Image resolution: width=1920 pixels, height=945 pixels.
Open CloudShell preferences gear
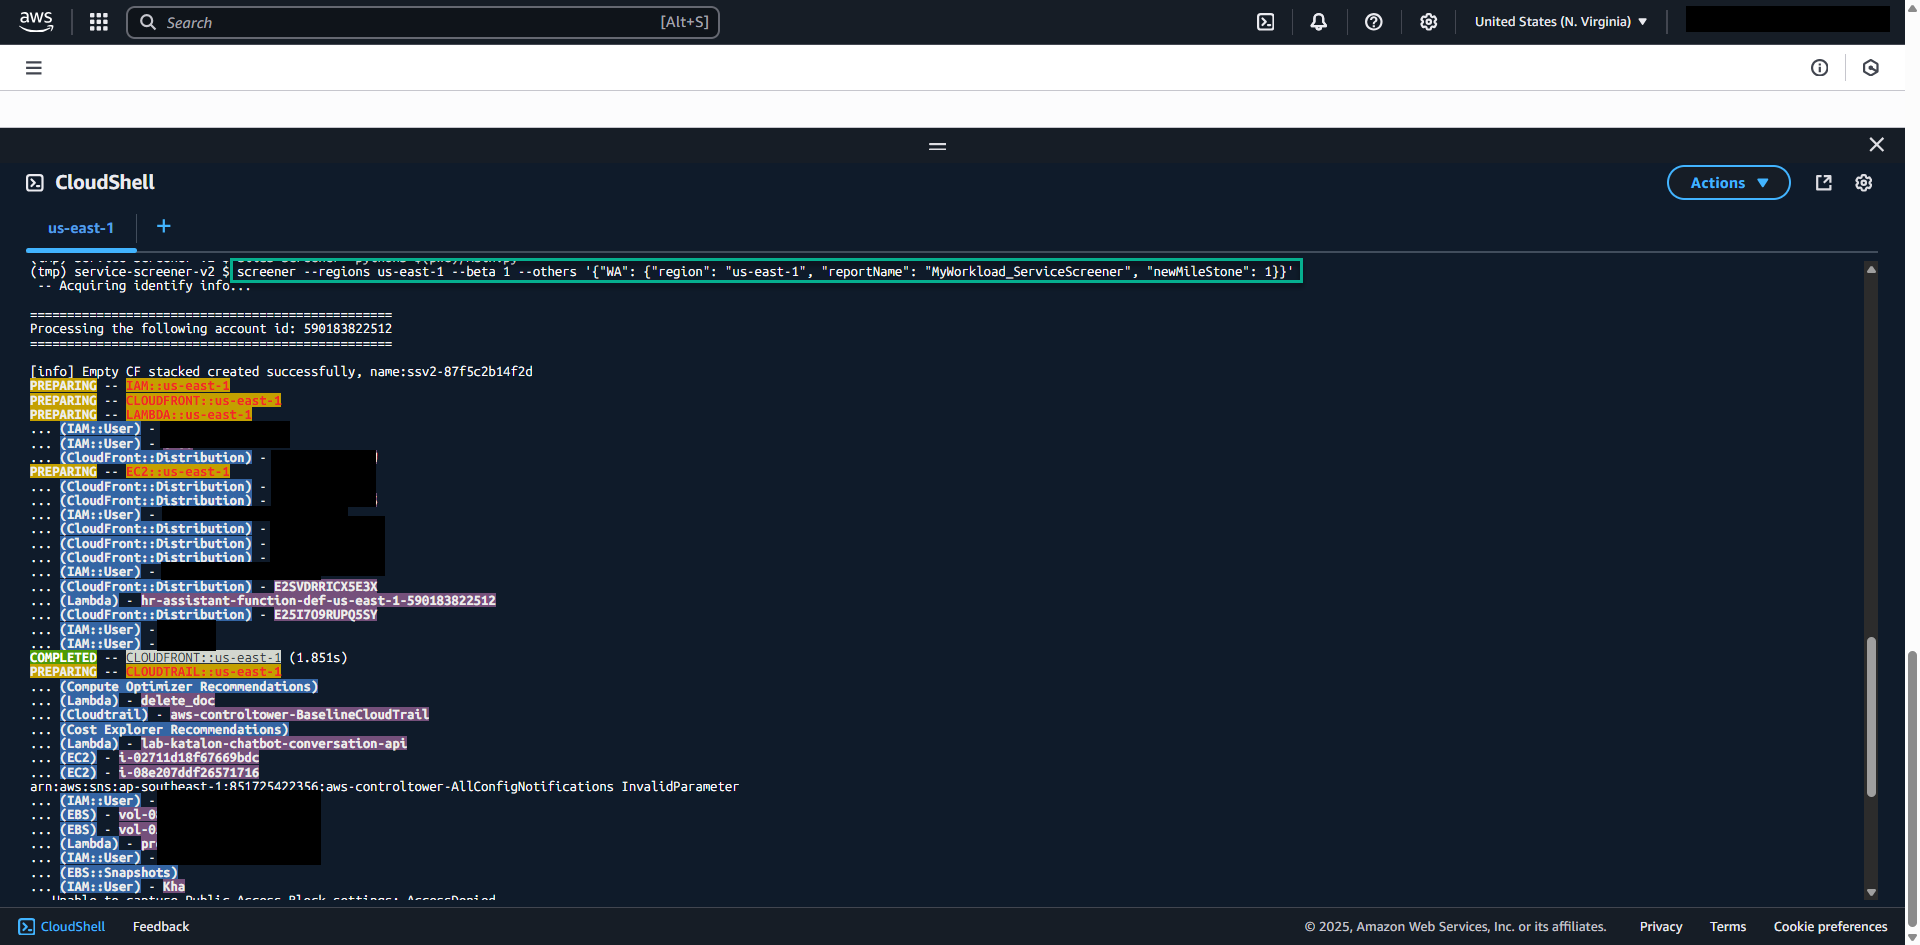point(1863,182)
